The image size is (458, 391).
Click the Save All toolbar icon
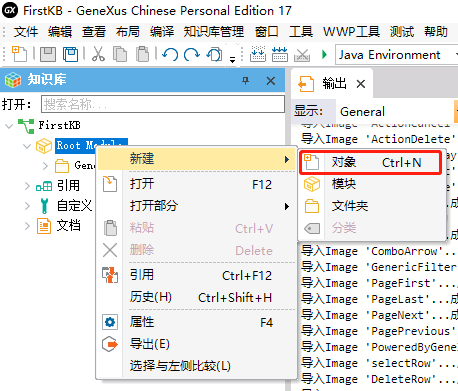point(70,54)
